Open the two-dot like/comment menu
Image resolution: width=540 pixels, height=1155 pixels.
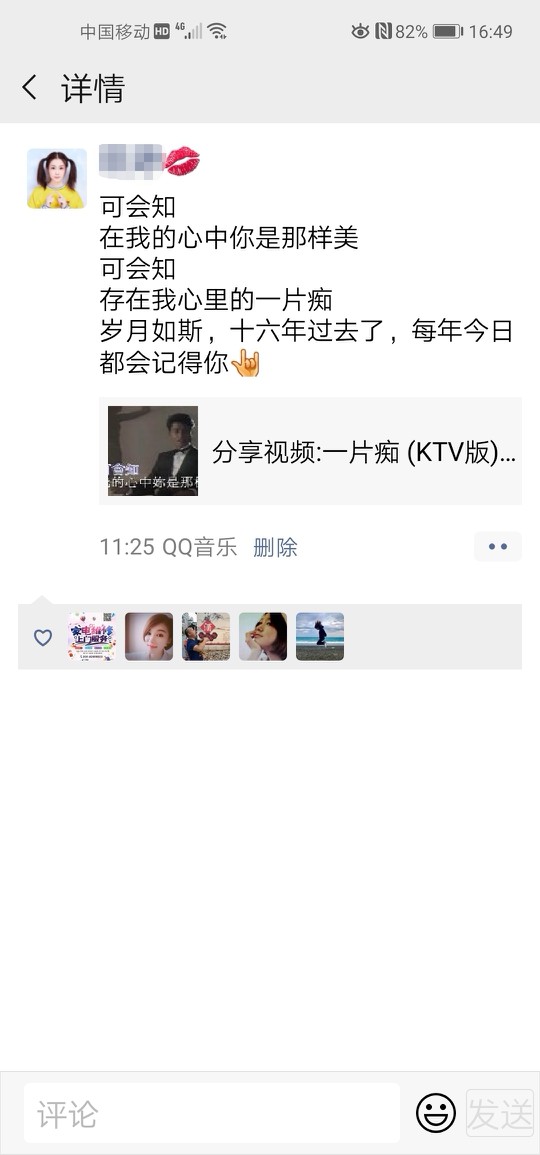pos(498,547)
